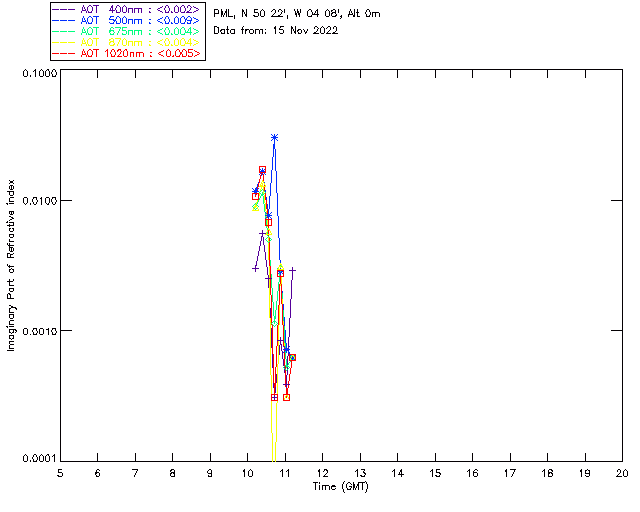Screen dimensions: 640x512
Task: Click the x-axis tick label 12
Action: (x=322, y=473)
